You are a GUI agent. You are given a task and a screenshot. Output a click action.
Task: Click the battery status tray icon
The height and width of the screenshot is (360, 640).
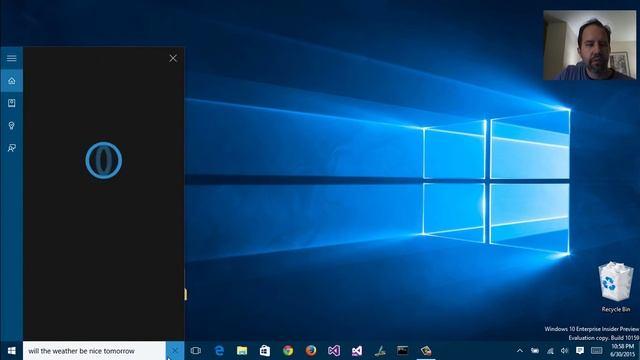coord(535,351)
